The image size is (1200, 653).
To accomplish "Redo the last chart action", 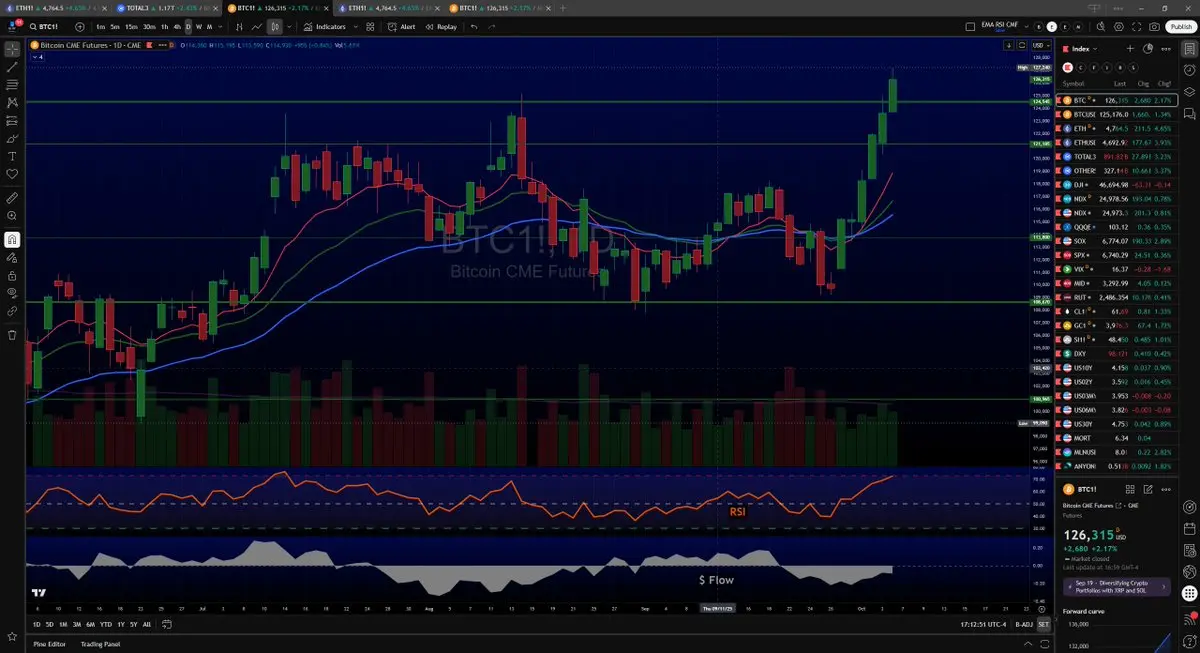I will pos(491,27).
